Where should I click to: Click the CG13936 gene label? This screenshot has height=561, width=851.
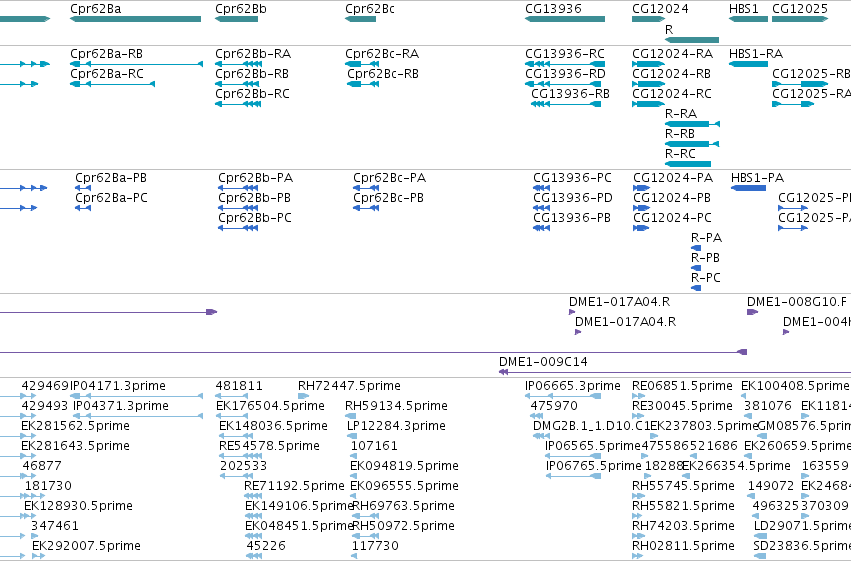(553, 9)
